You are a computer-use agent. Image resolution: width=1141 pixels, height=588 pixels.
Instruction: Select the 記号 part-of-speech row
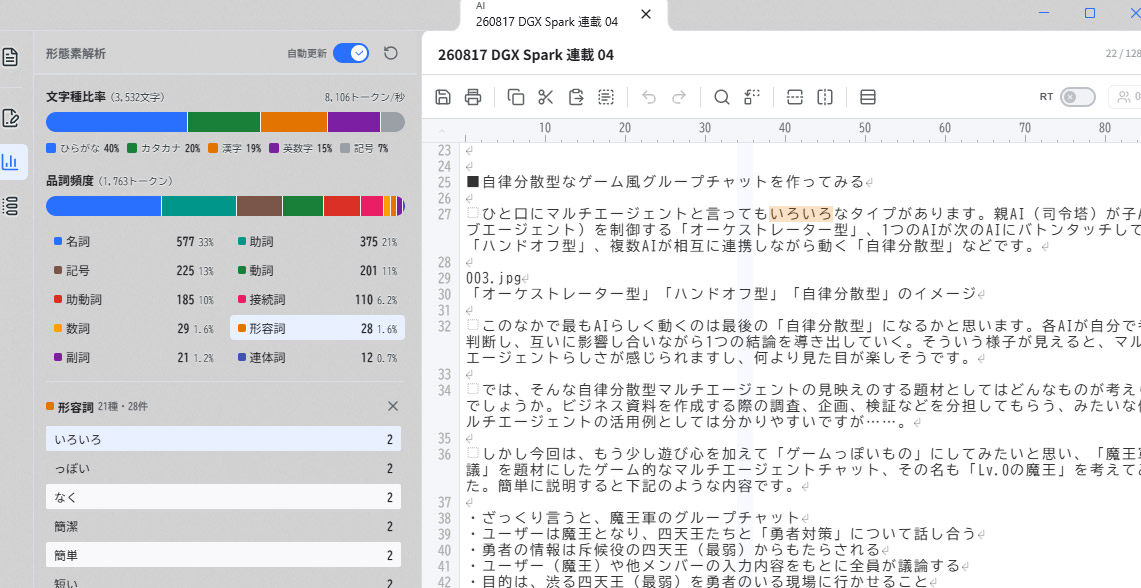click(134, 271)
